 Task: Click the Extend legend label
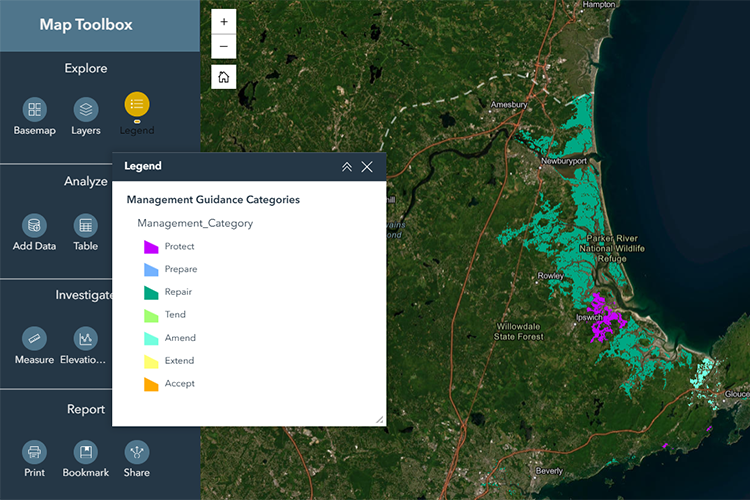point(179,360)
